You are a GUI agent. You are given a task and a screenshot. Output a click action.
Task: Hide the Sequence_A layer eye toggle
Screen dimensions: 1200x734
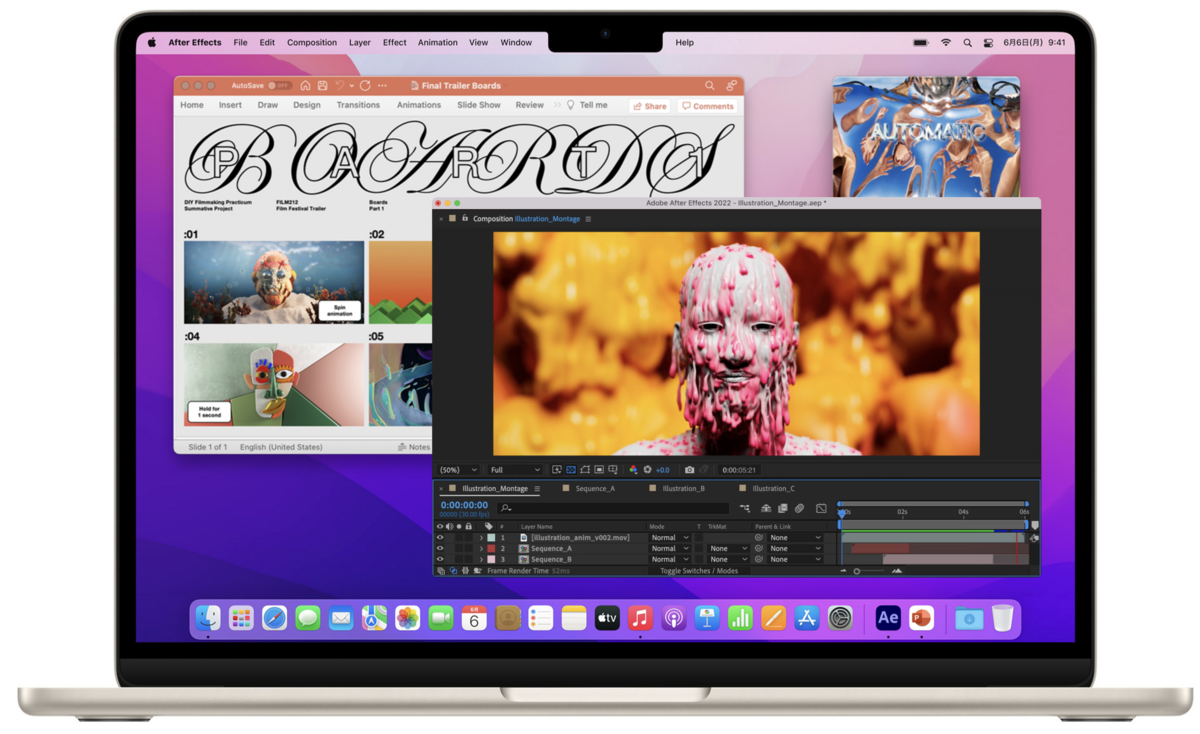coord(440,549)
